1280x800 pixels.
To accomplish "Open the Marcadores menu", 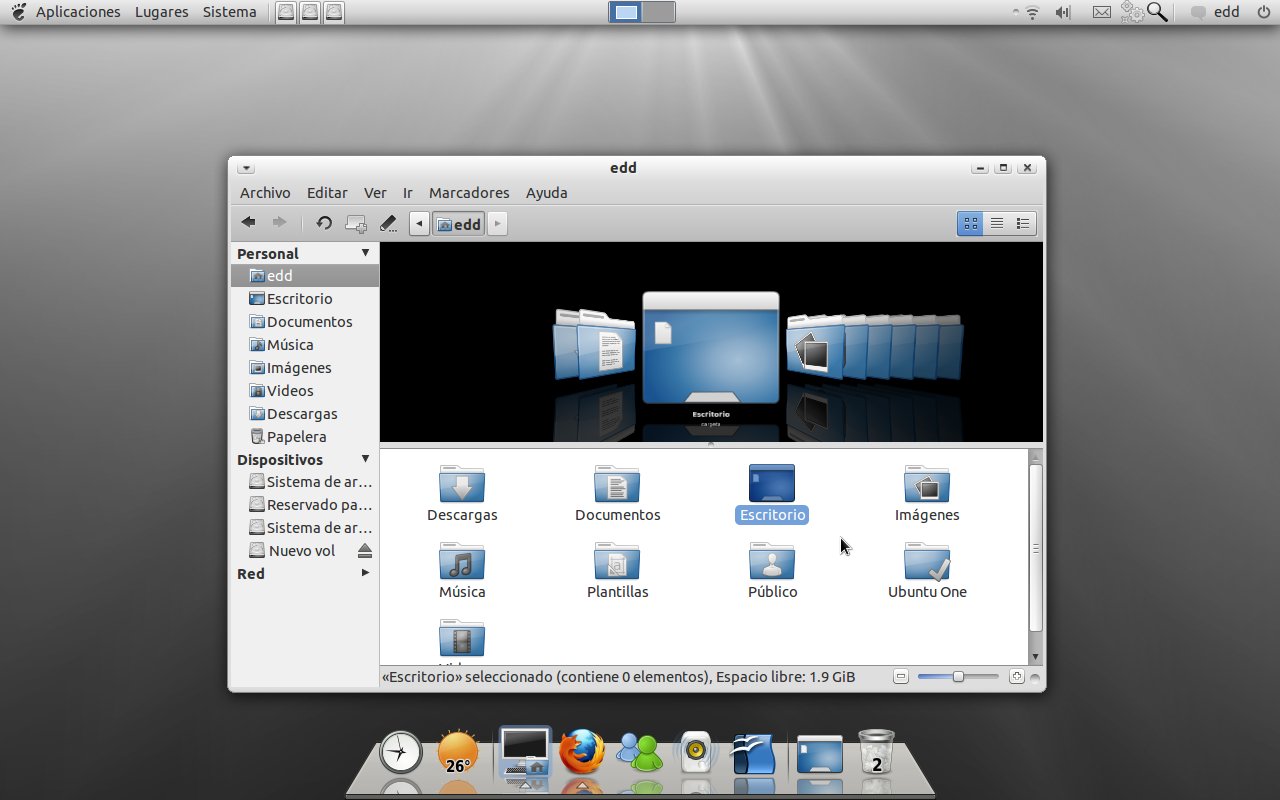I will (469, 193).
